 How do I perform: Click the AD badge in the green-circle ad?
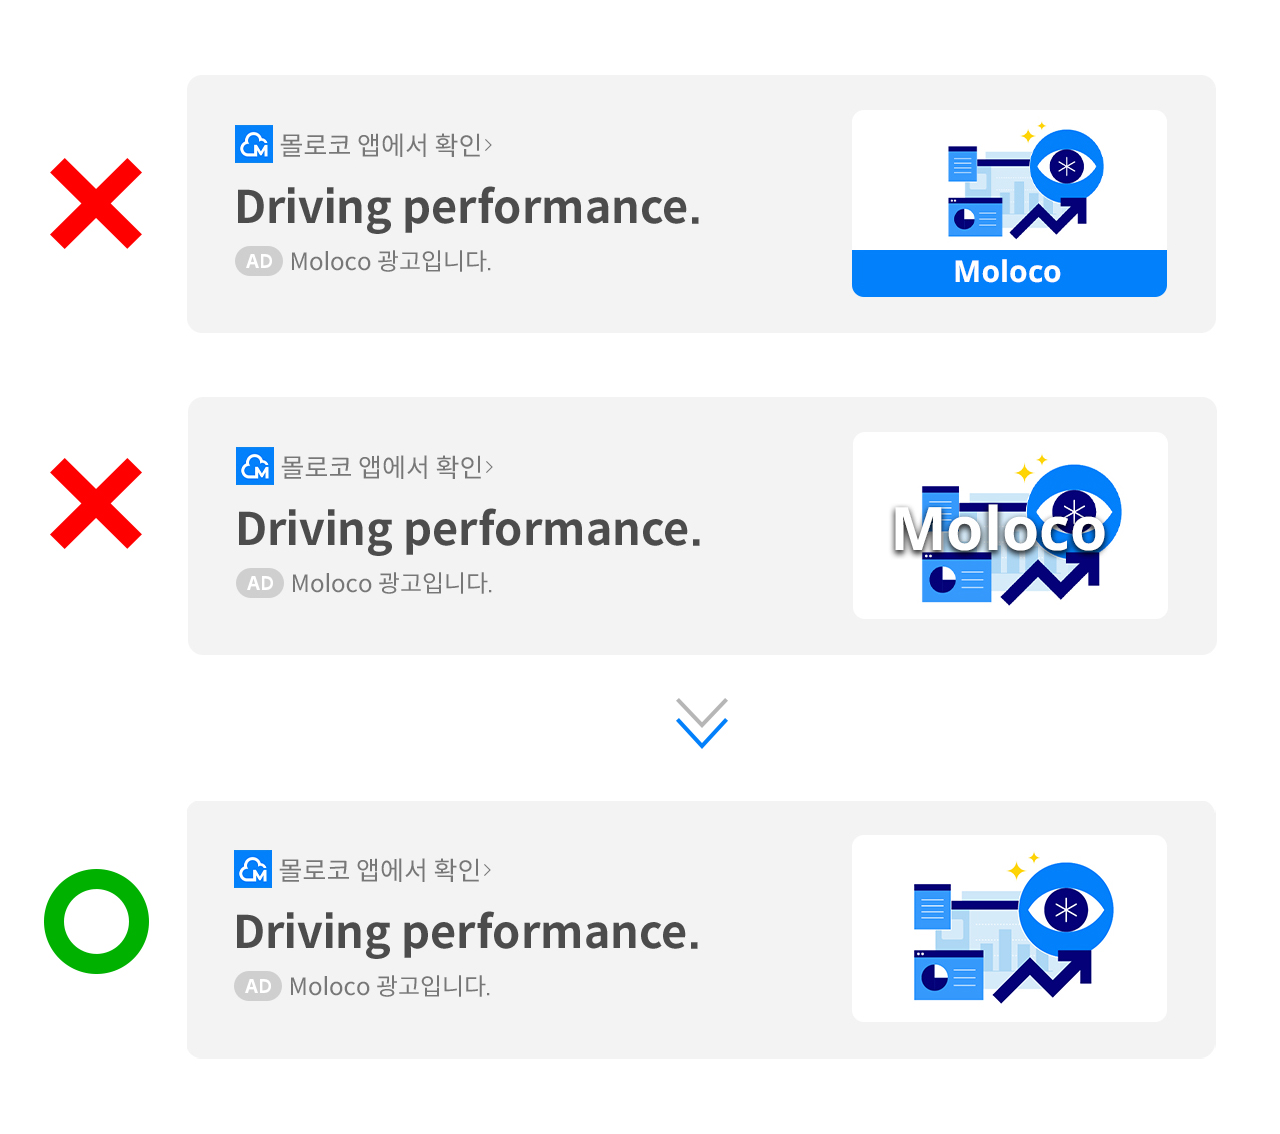pos(258,986)
